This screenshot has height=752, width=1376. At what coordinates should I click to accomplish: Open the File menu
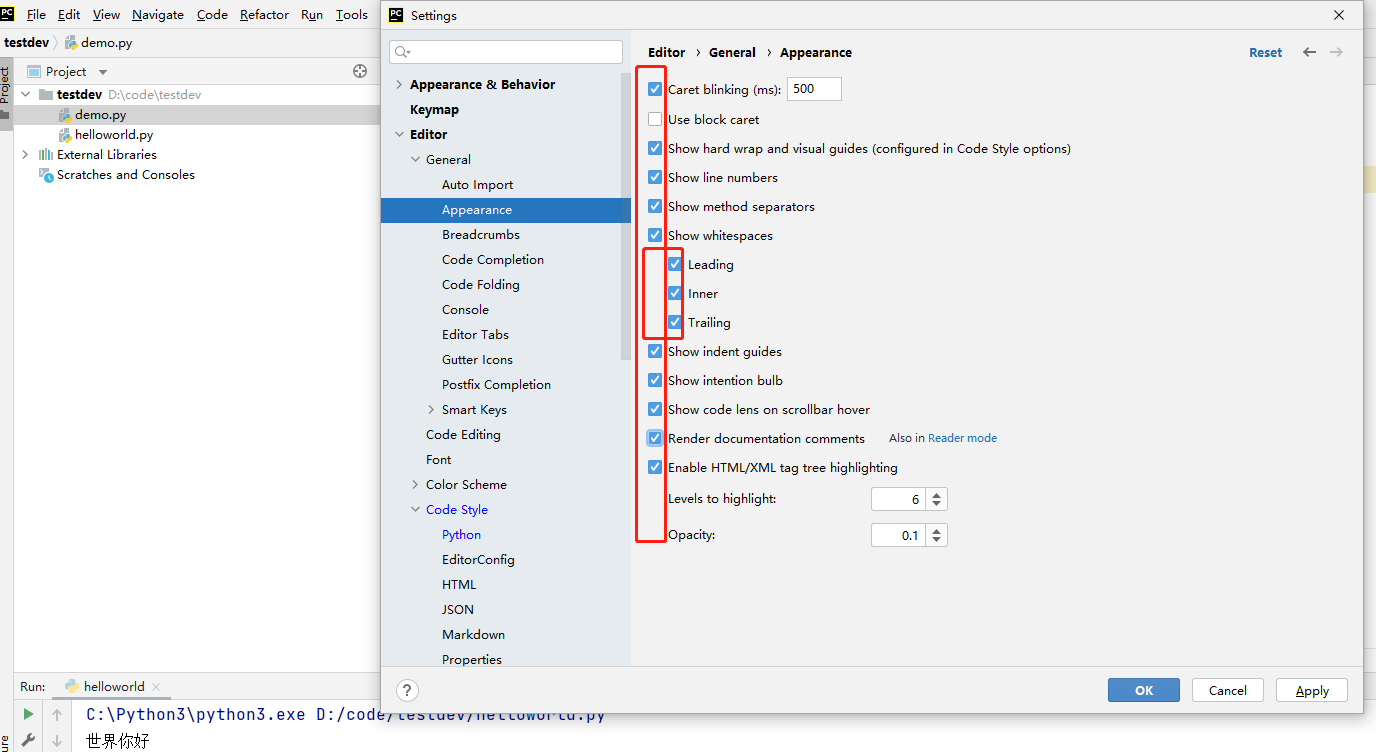(36, 15)
